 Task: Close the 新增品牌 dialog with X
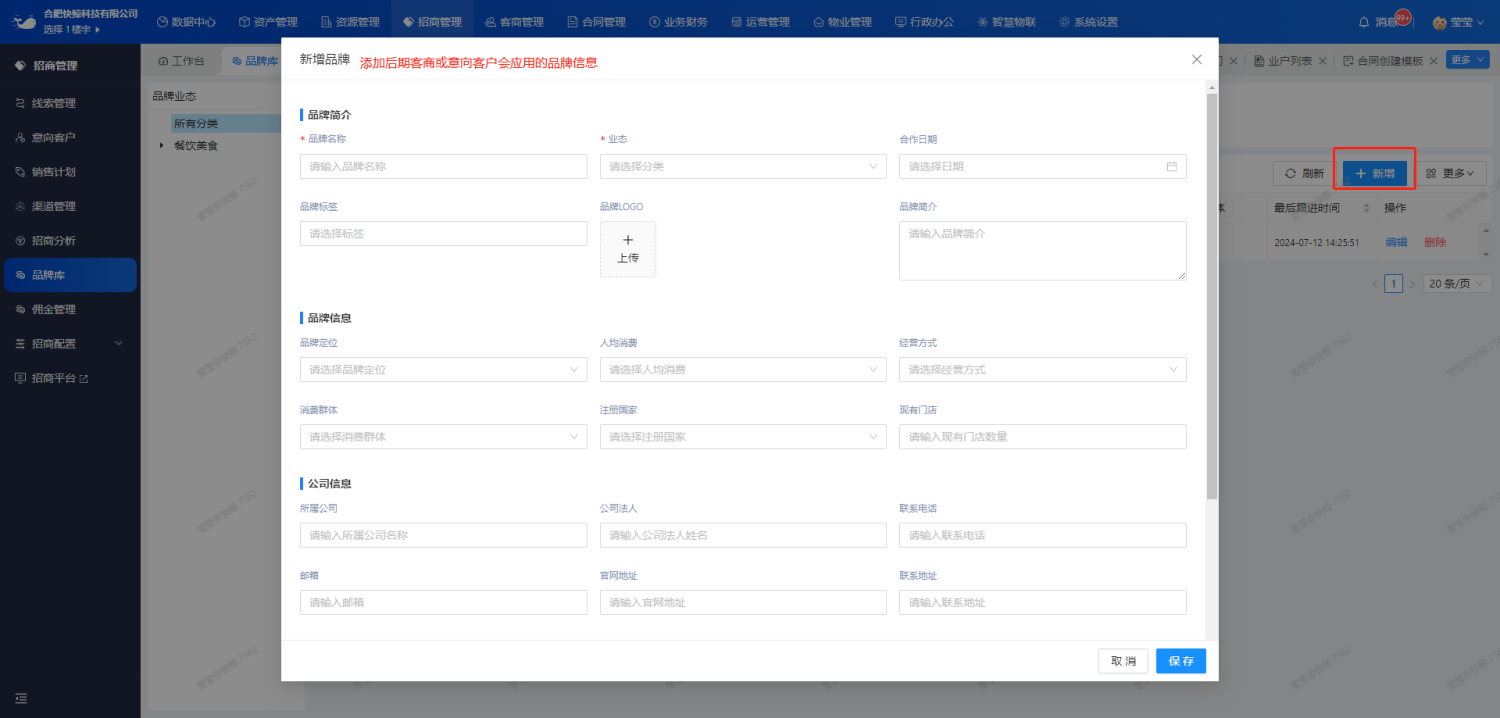click(x=1196, y=60)
